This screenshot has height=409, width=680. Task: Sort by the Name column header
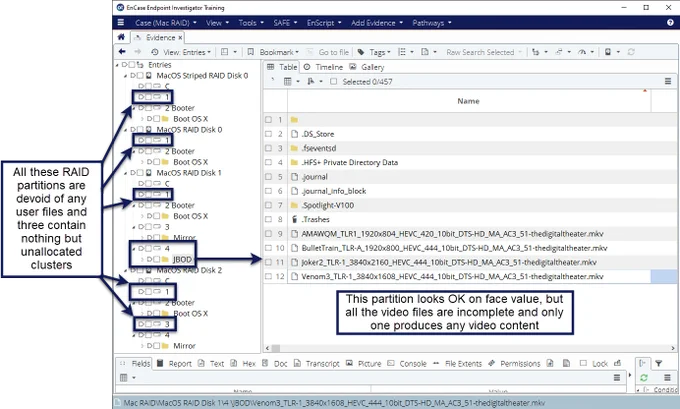468,101
